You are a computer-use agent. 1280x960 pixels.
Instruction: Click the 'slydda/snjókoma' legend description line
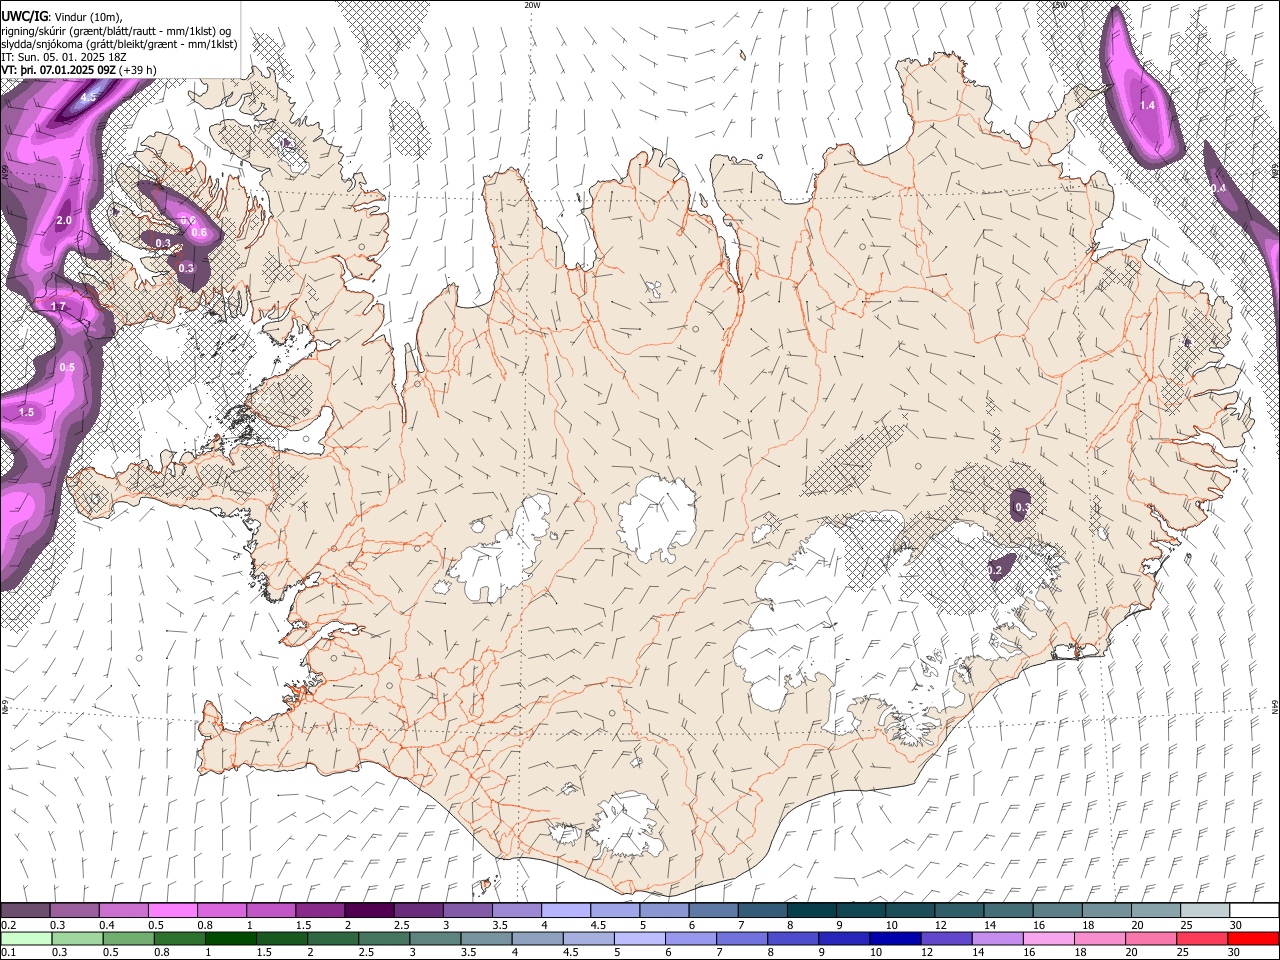click(x=119, y=44)
